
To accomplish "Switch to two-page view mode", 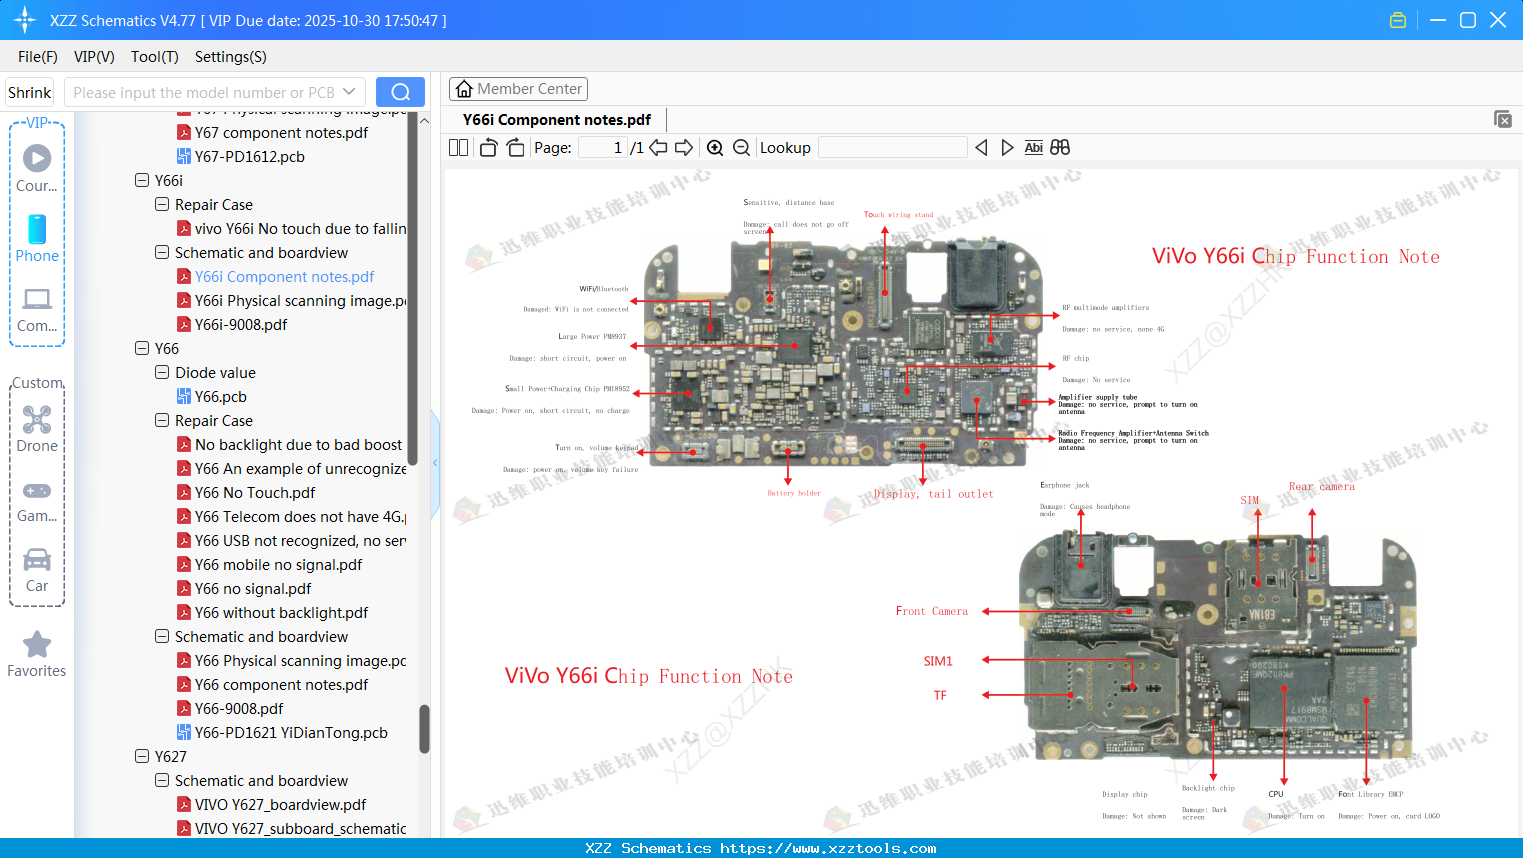I will [457, 147].
